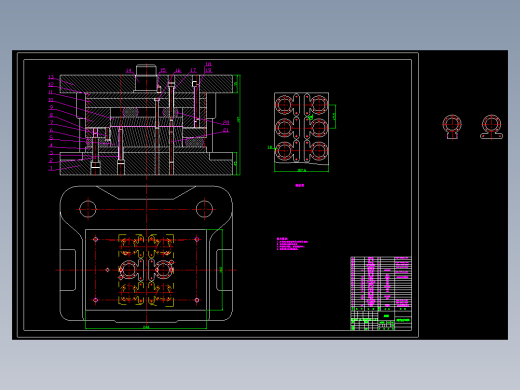The width and height of the screenshot is (520, 390).
Task: Click part balloon number 1
Action: click(51, 168)
